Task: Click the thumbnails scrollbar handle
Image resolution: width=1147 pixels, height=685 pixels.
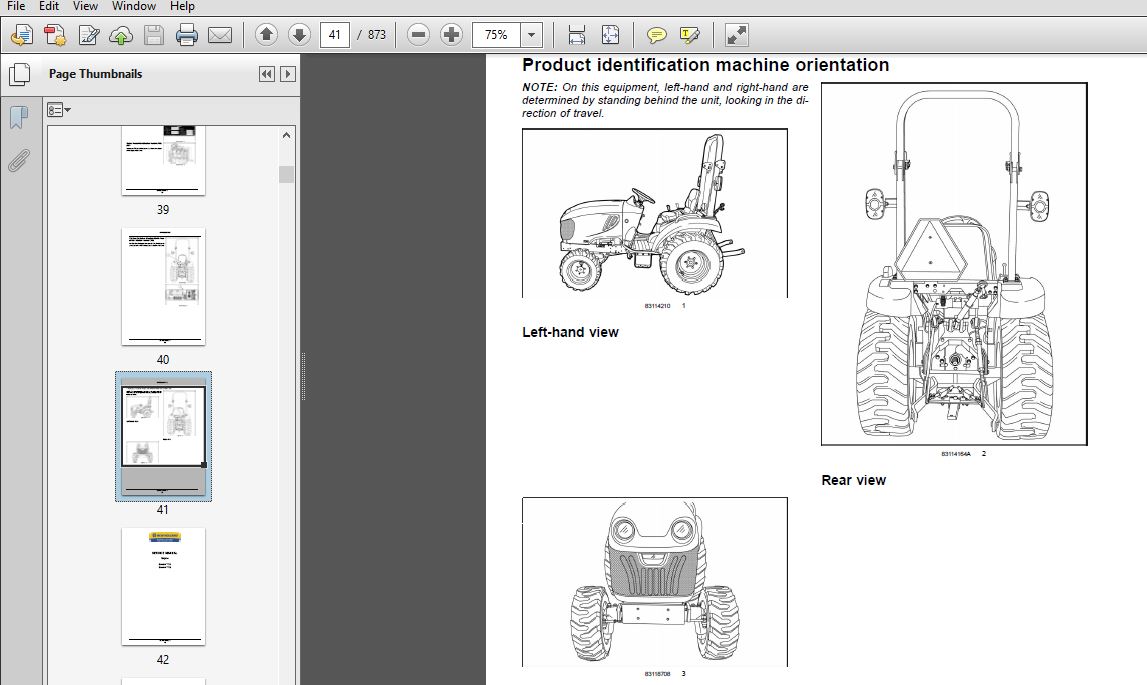Action: pyautogui.click(x=286, y=174)
